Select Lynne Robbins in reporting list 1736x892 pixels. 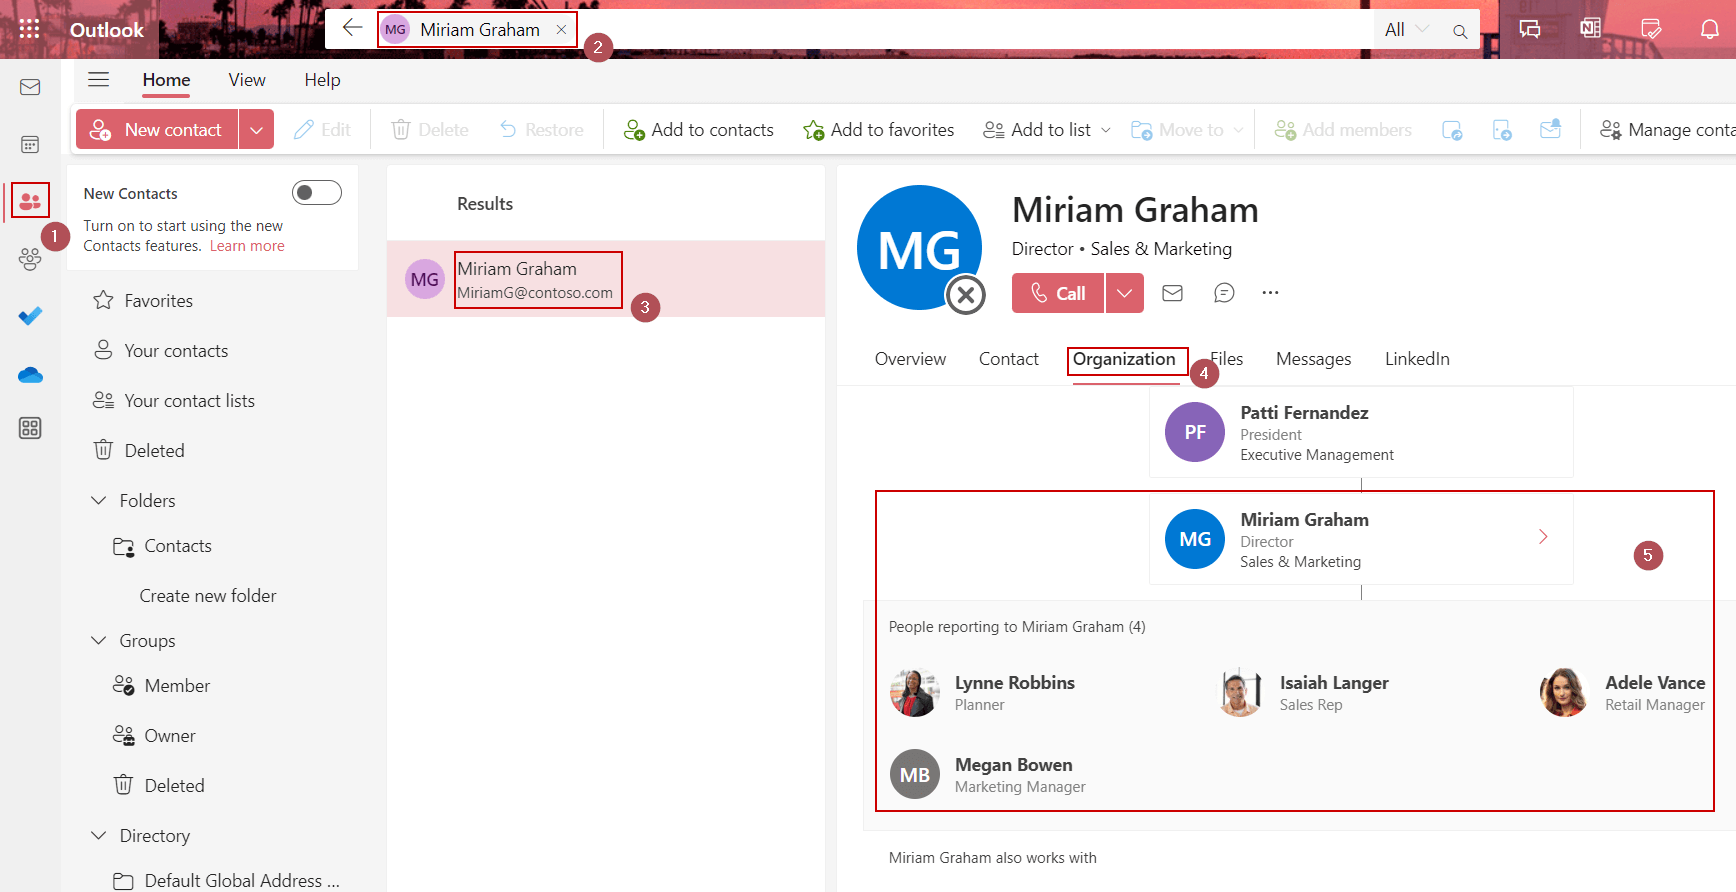[1014, 683]
